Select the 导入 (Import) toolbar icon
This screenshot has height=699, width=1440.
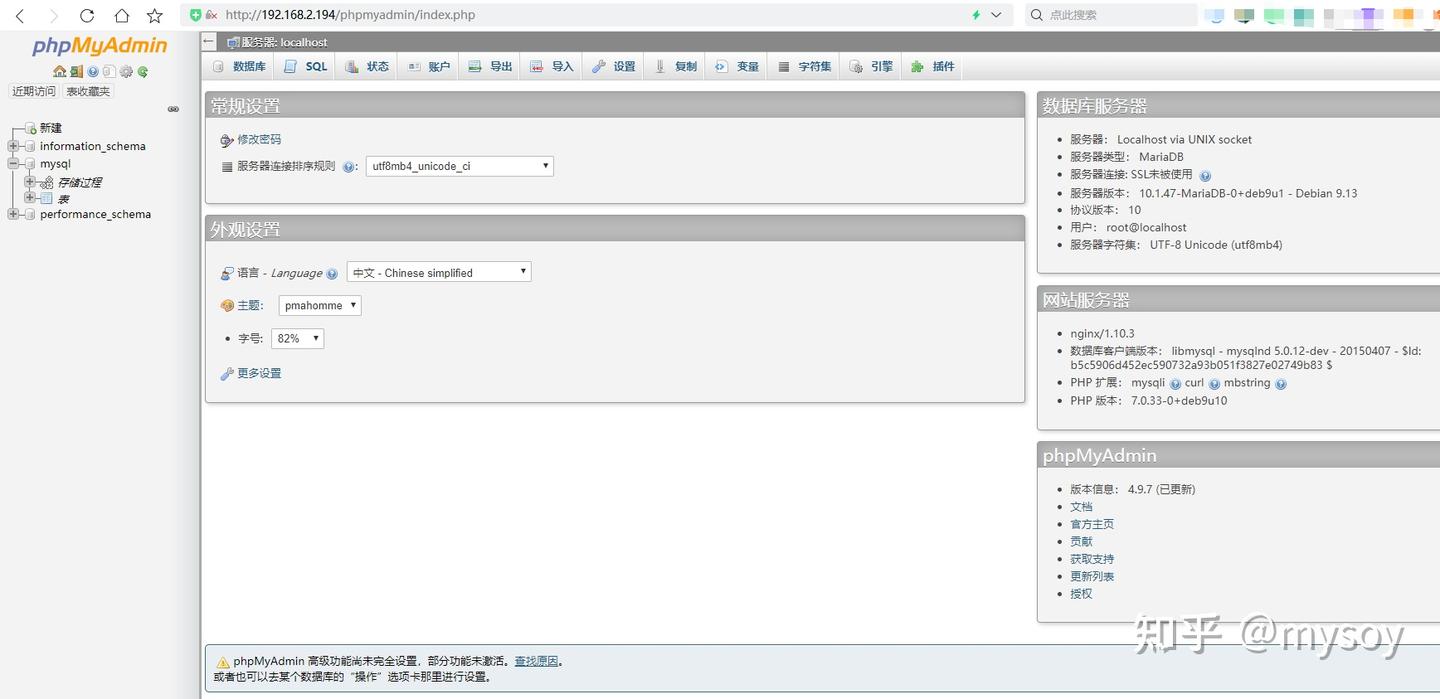click(538, 65)
